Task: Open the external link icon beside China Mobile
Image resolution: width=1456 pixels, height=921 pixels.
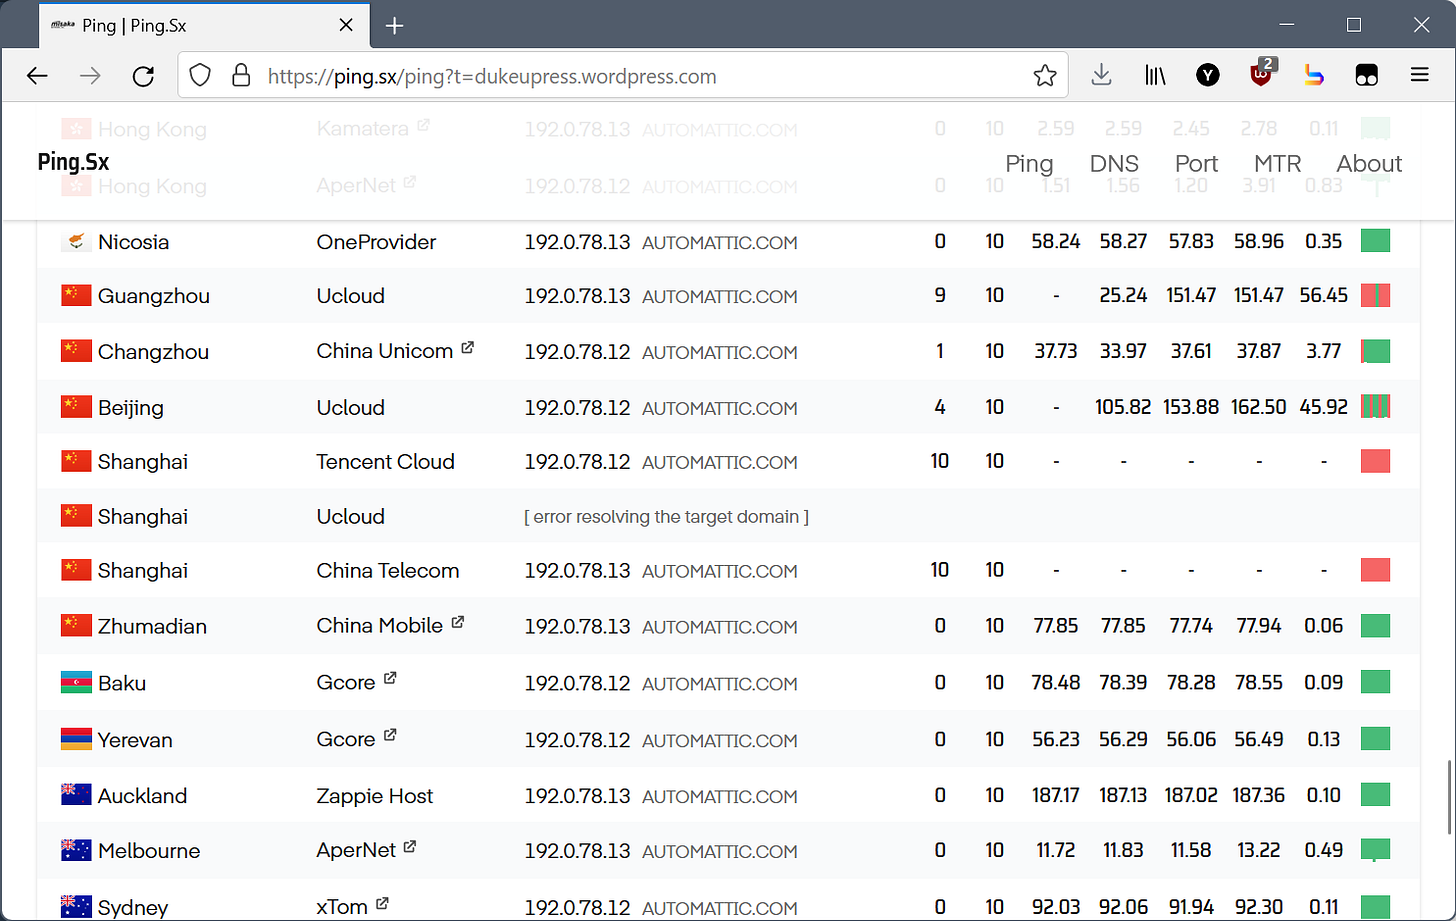Action: [x=457, y=622]
